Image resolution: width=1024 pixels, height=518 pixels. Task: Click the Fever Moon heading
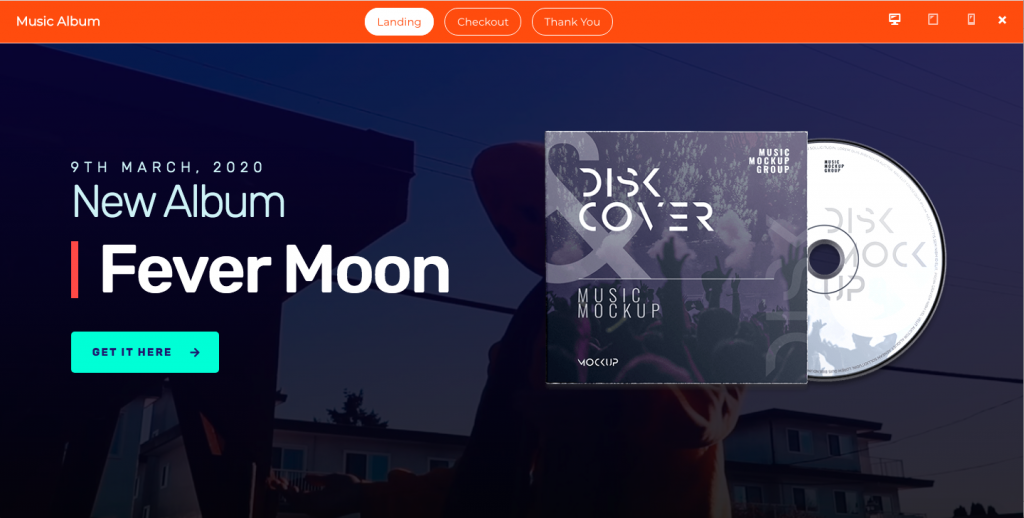point(275,269)
